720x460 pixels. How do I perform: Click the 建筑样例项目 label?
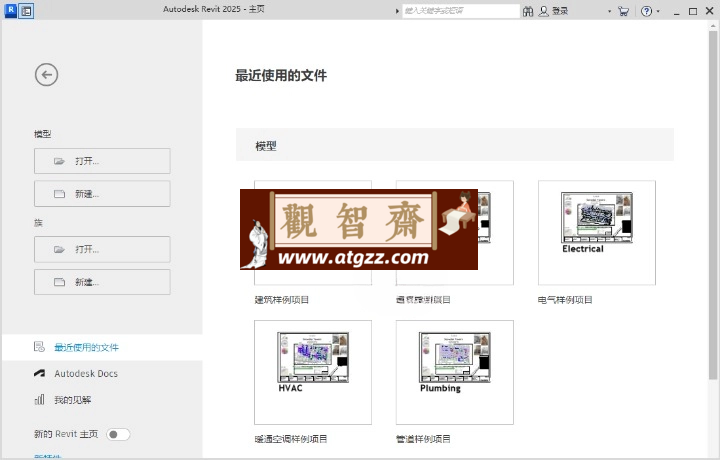click(x=281, y=300)
